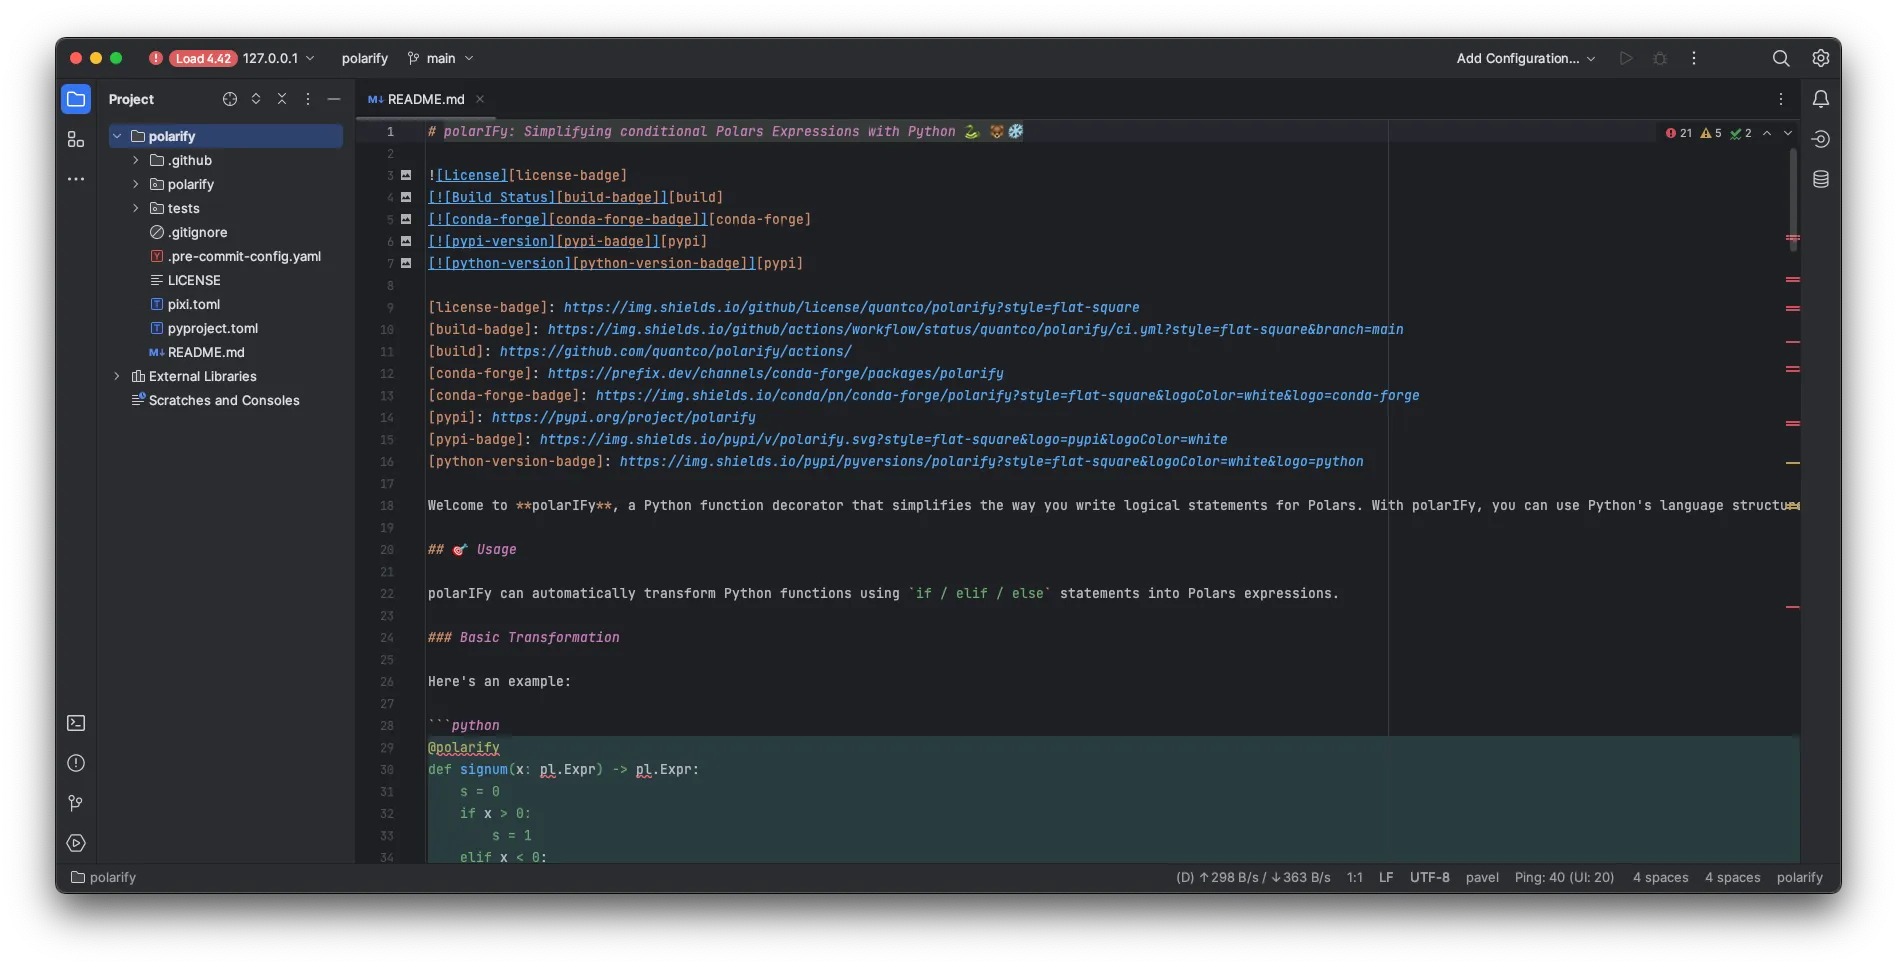Toggle fold marker on line 7

point(406,263)
